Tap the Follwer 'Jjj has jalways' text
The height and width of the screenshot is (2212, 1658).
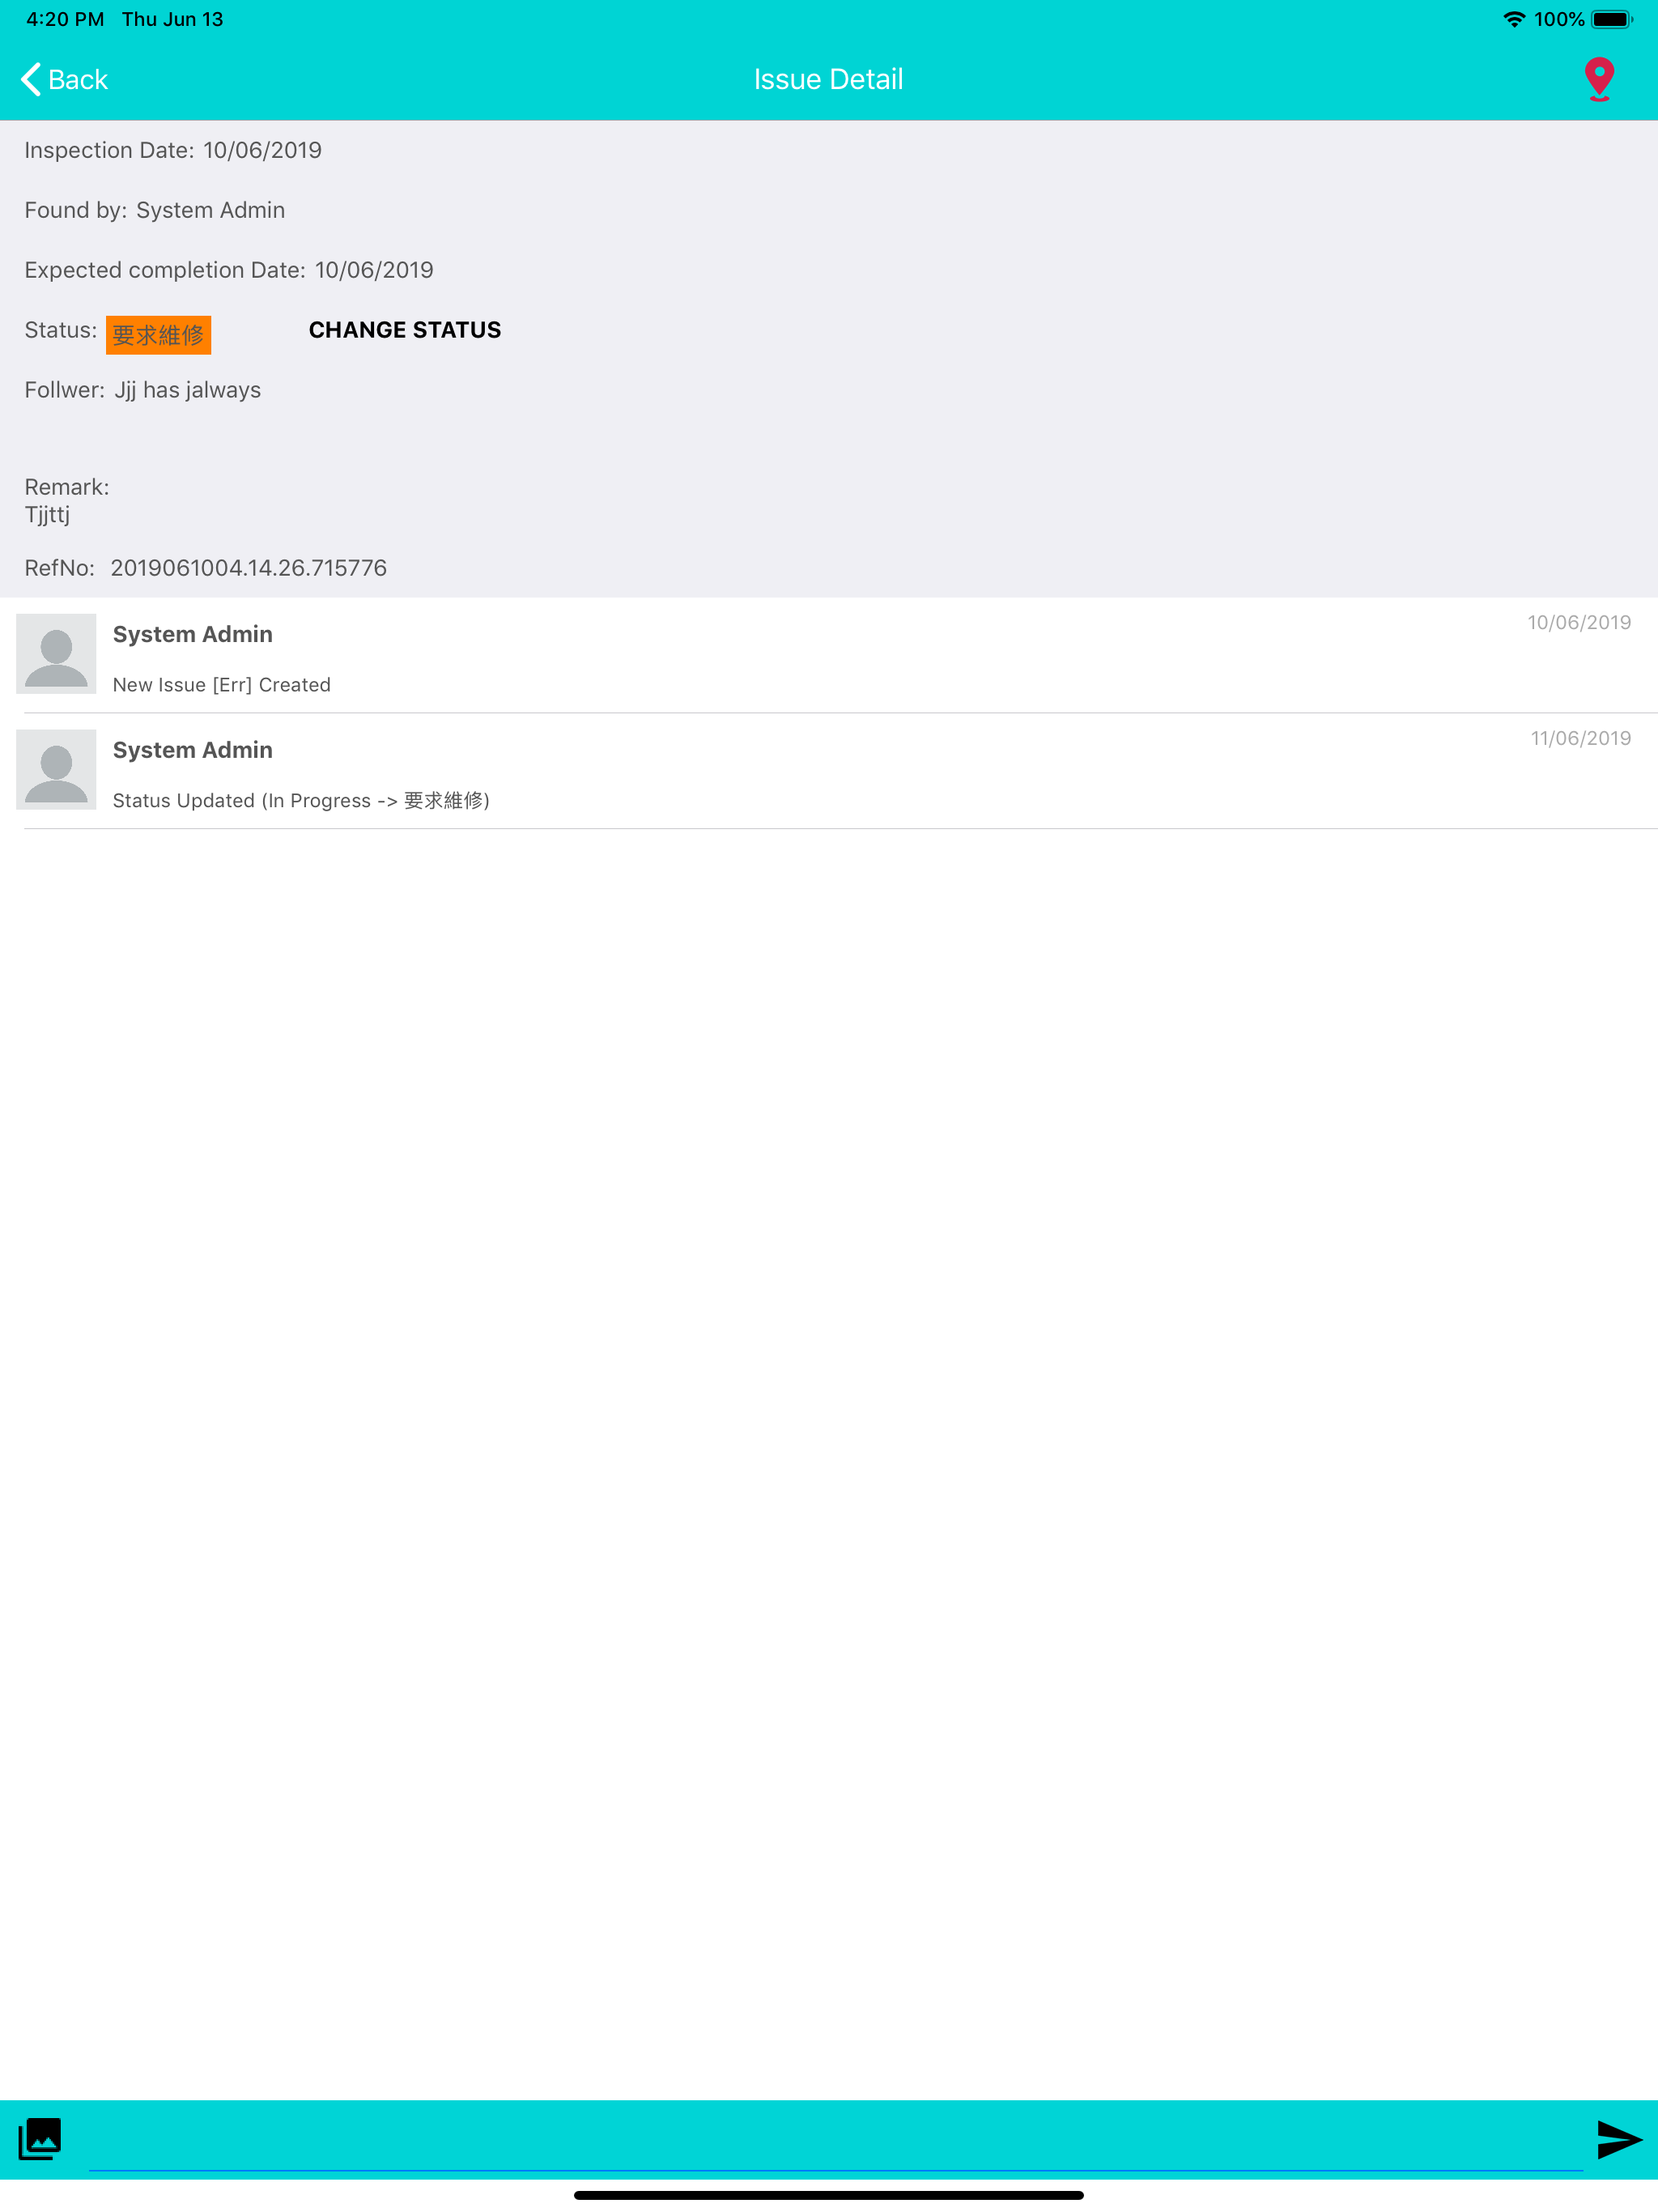point(188,390)
